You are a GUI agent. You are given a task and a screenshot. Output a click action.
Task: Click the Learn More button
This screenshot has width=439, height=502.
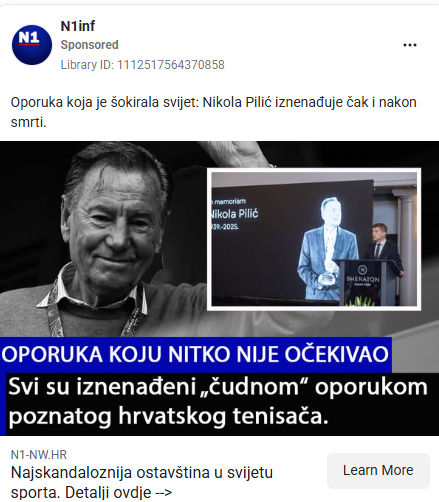378,471
